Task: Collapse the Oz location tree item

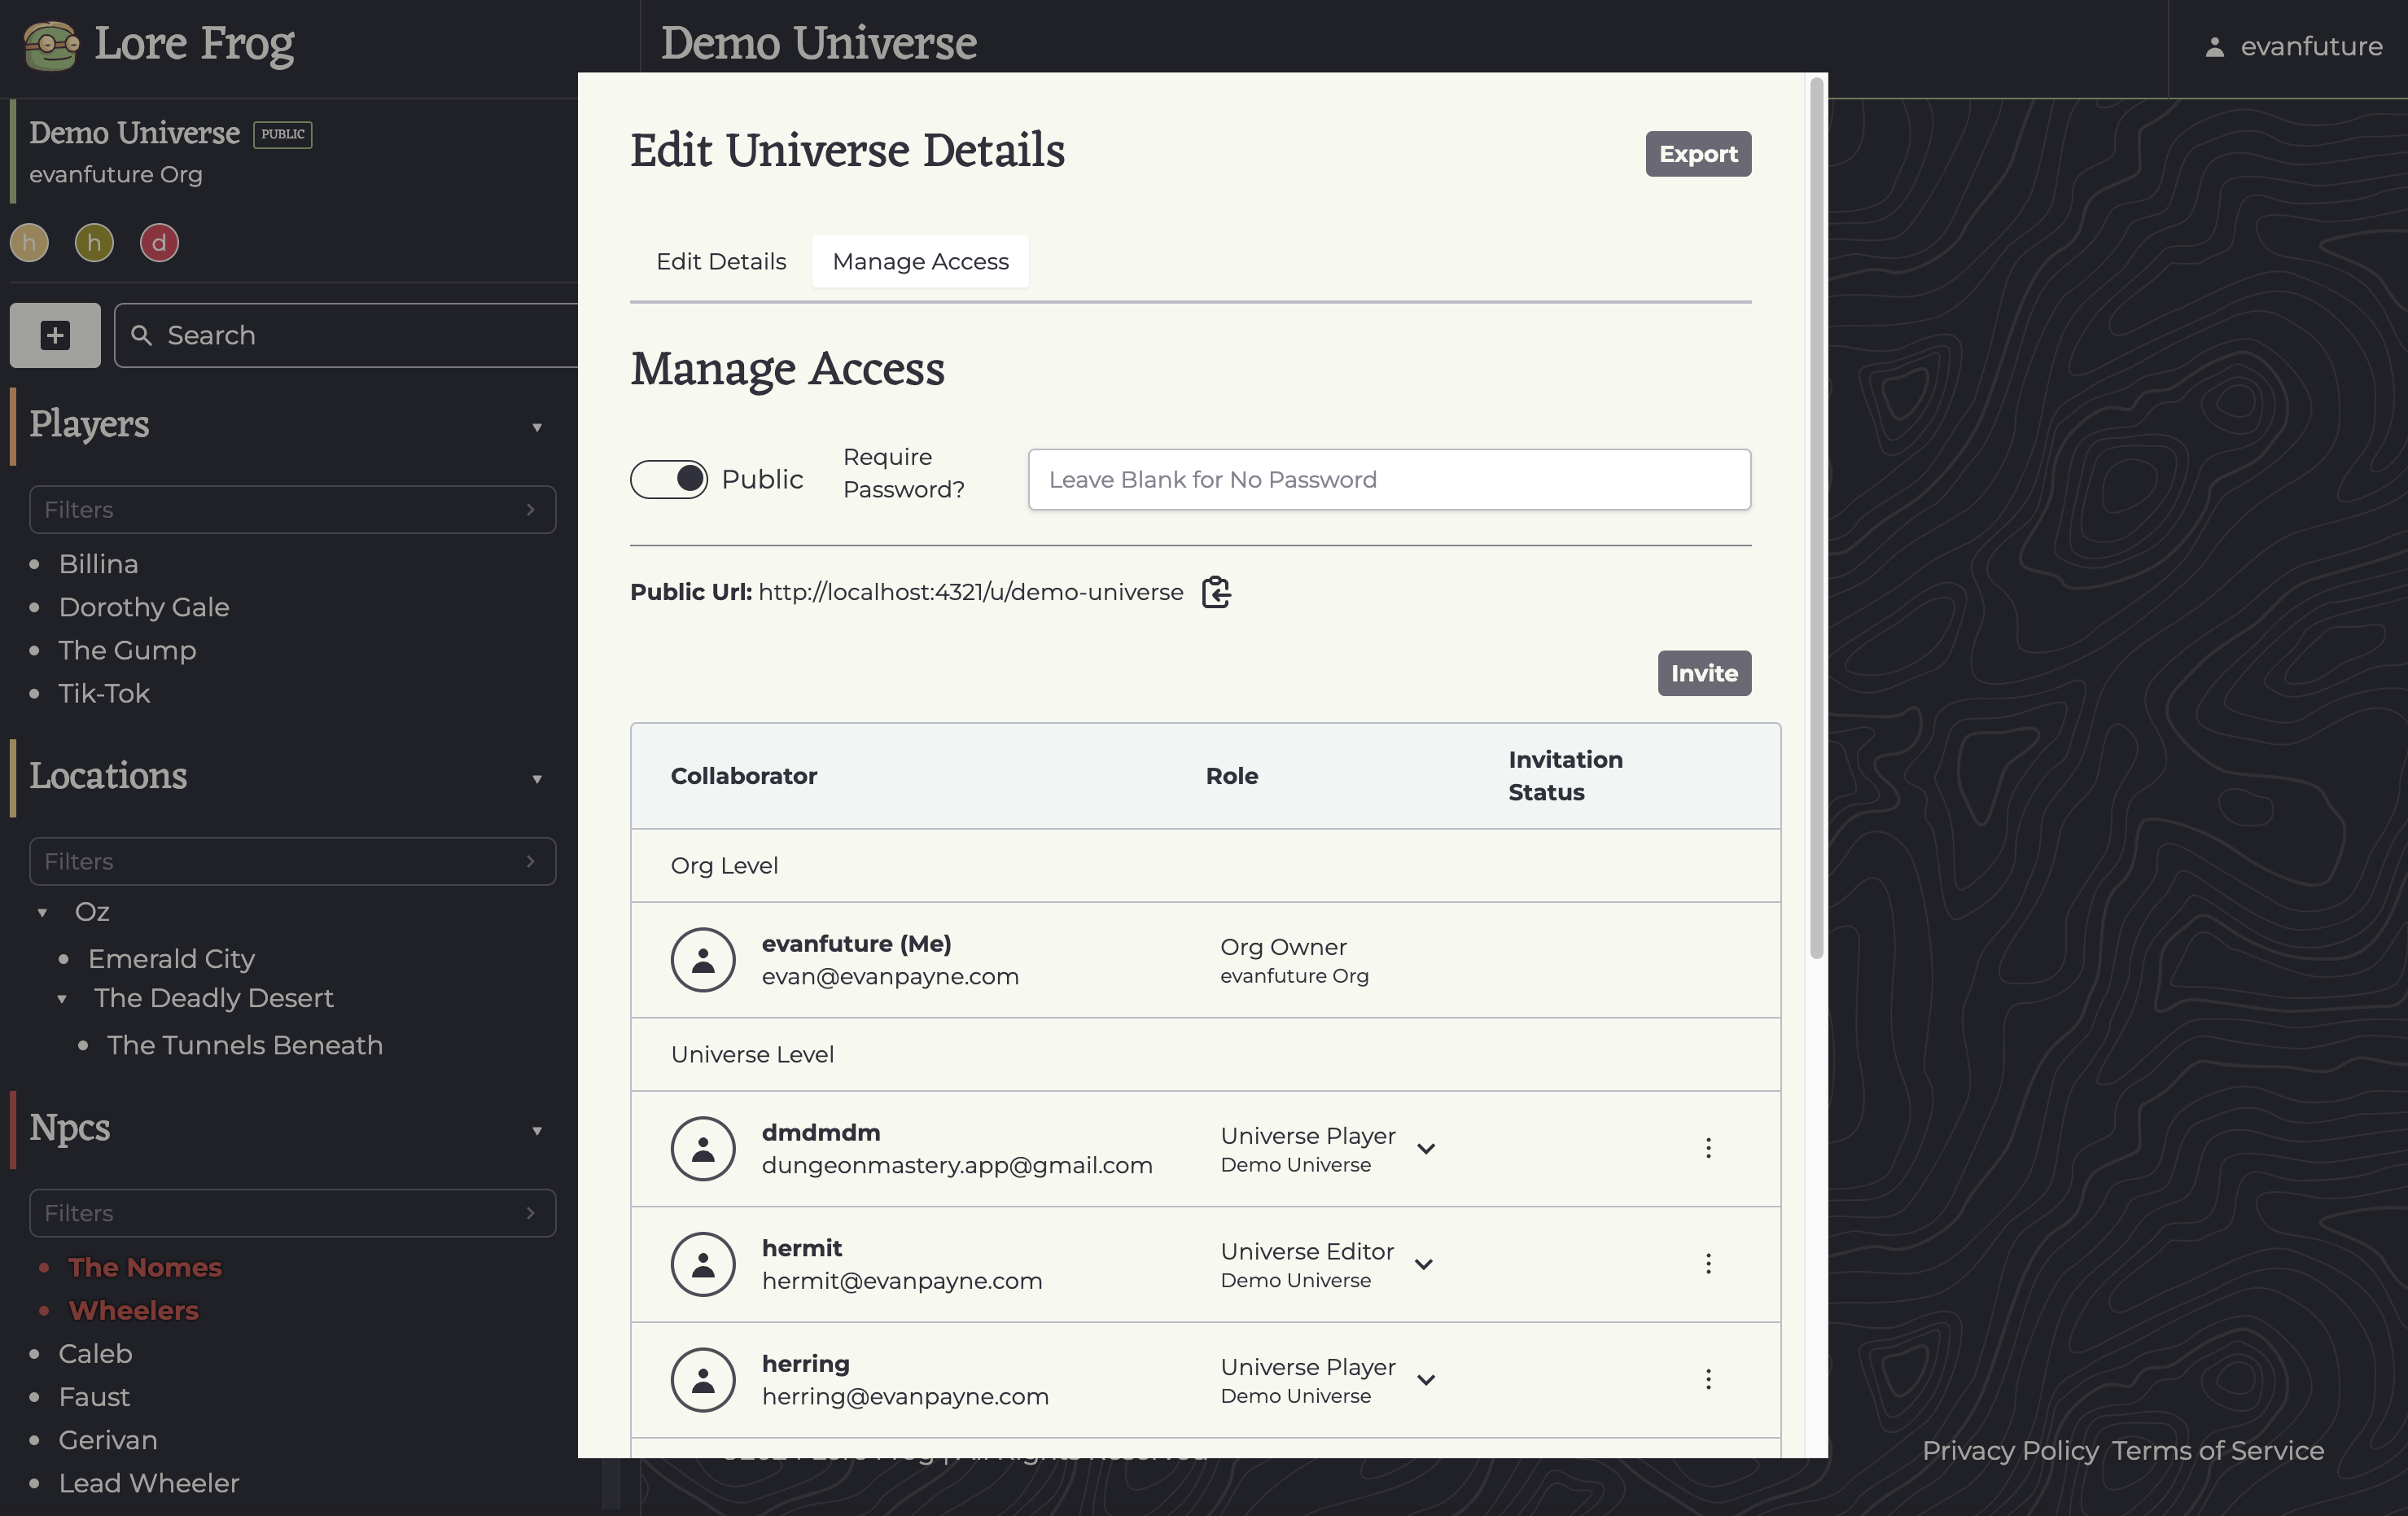Action: pyautogui.click(x=42, y=912)
